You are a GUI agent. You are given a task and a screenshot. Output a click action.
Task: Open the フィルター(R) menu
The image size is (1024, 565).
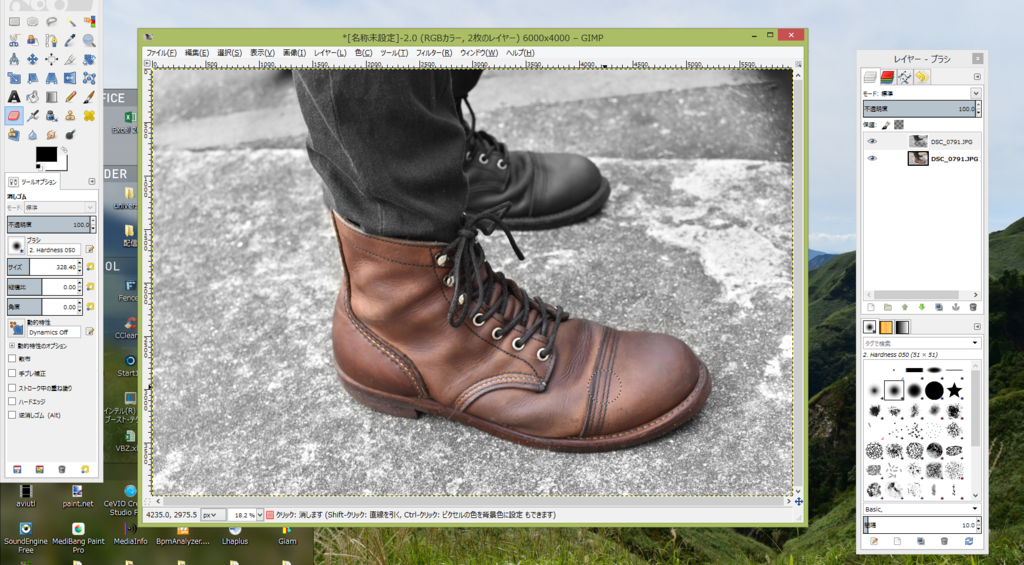(434, 53)
